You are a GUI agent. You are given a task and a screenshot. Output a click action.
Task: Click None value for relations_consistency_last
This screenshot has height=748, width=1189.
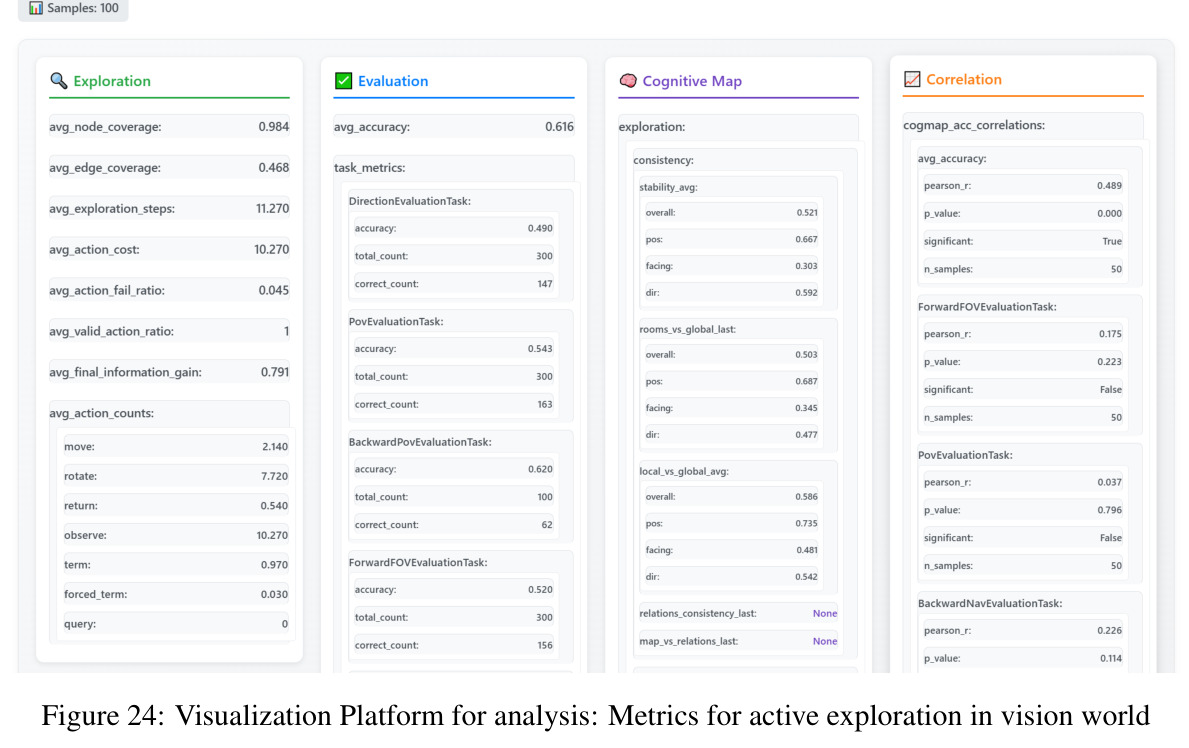(x=825, y=613)
